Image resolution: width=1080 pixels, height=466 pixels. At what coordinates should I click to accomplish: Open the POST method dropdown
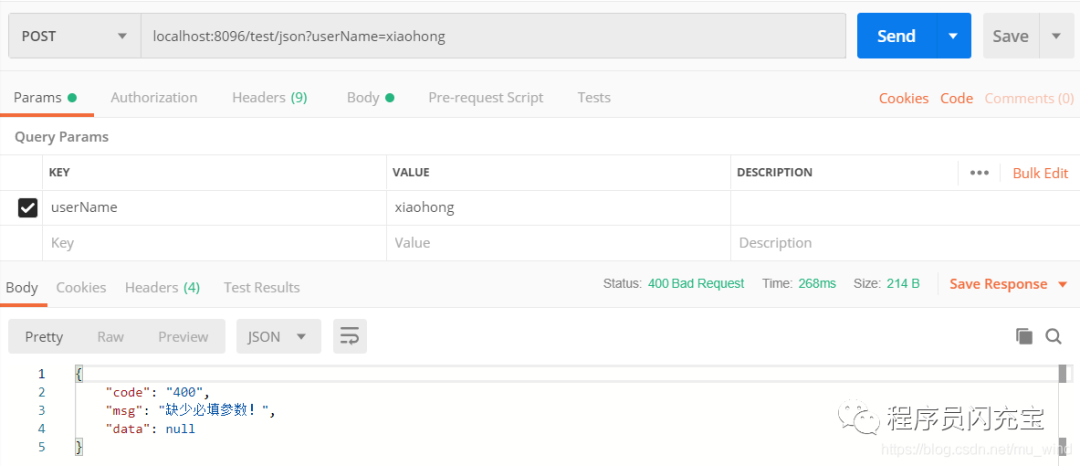click(74, 36)
